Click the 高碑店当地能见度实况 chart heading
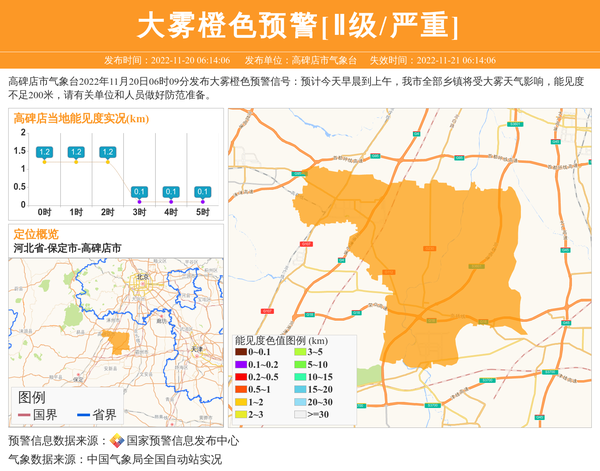 (81, 119)
